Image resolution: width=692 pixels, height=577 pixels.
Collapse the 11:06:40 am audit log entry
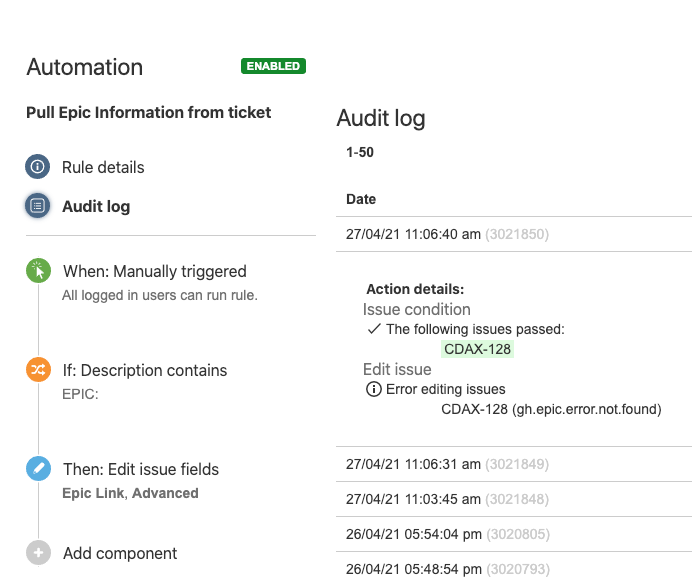pyautogui.click(x=447, y=234)
